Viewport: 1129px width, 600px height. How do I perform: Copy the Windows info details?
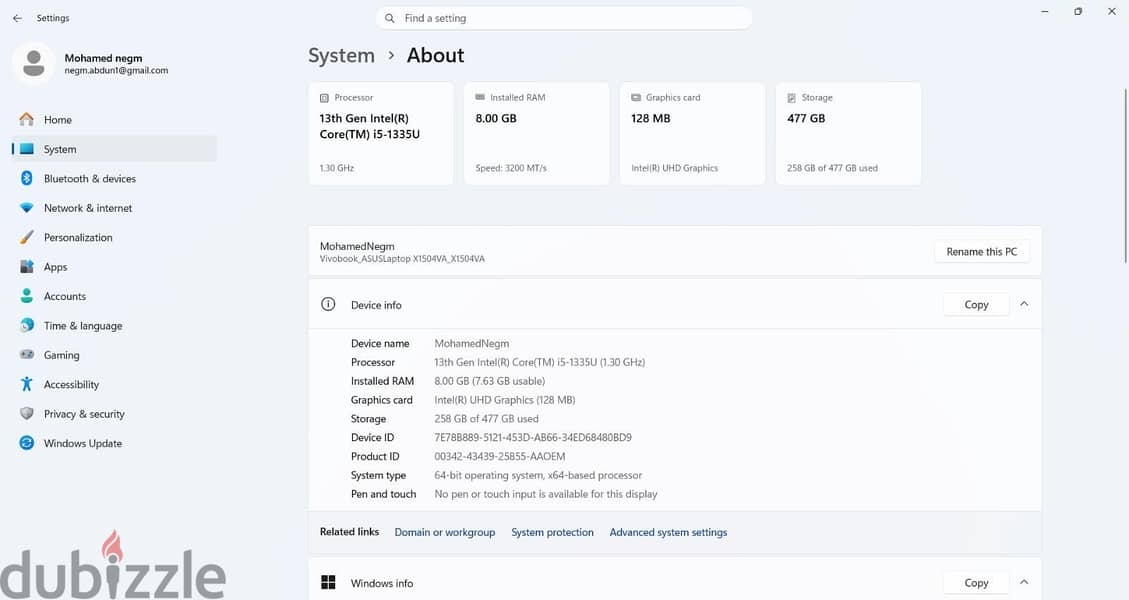click(976, 583)
